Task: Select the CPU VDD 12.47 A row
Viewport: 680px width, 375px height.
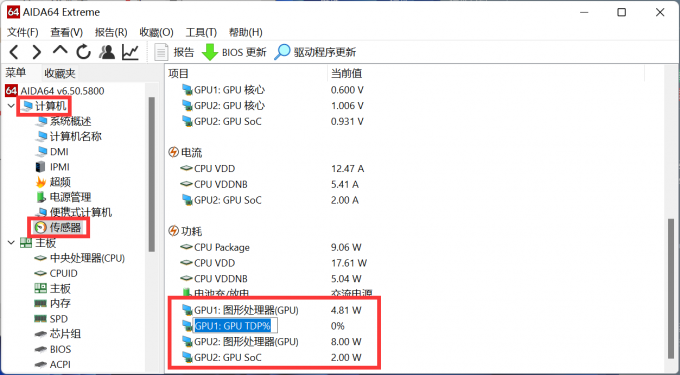Action: (x=272, y=169)
